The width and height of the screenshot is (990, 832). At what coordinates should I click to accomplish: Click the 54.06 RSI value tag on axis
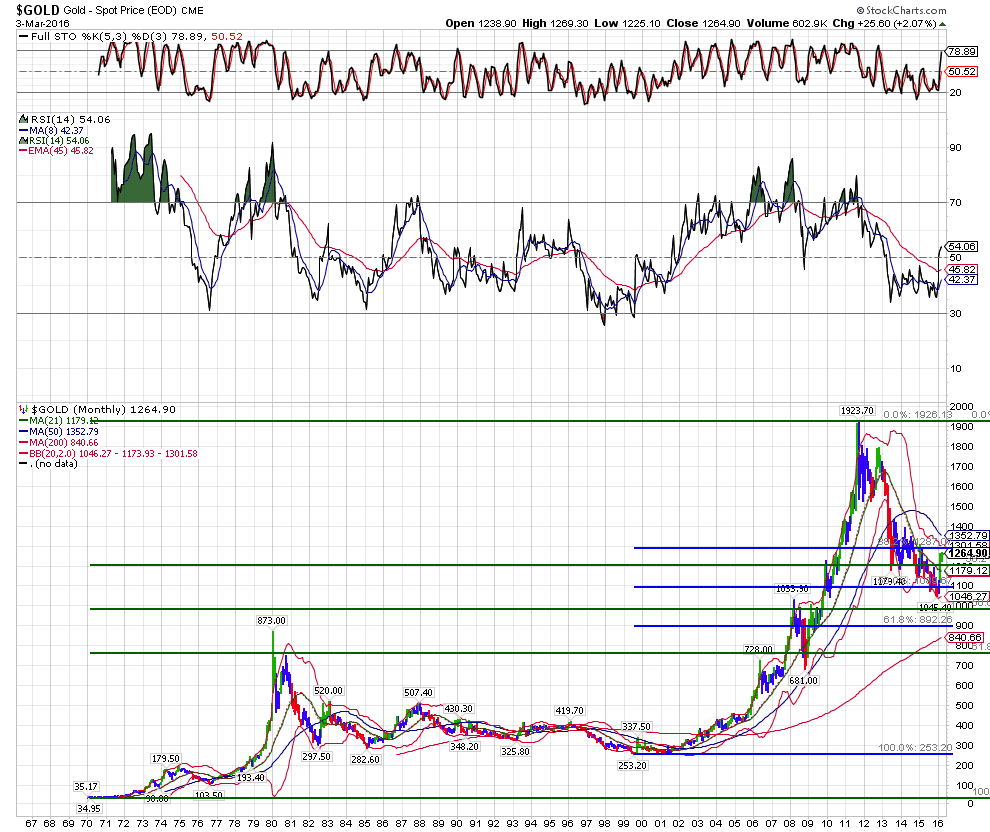point(962,246)
